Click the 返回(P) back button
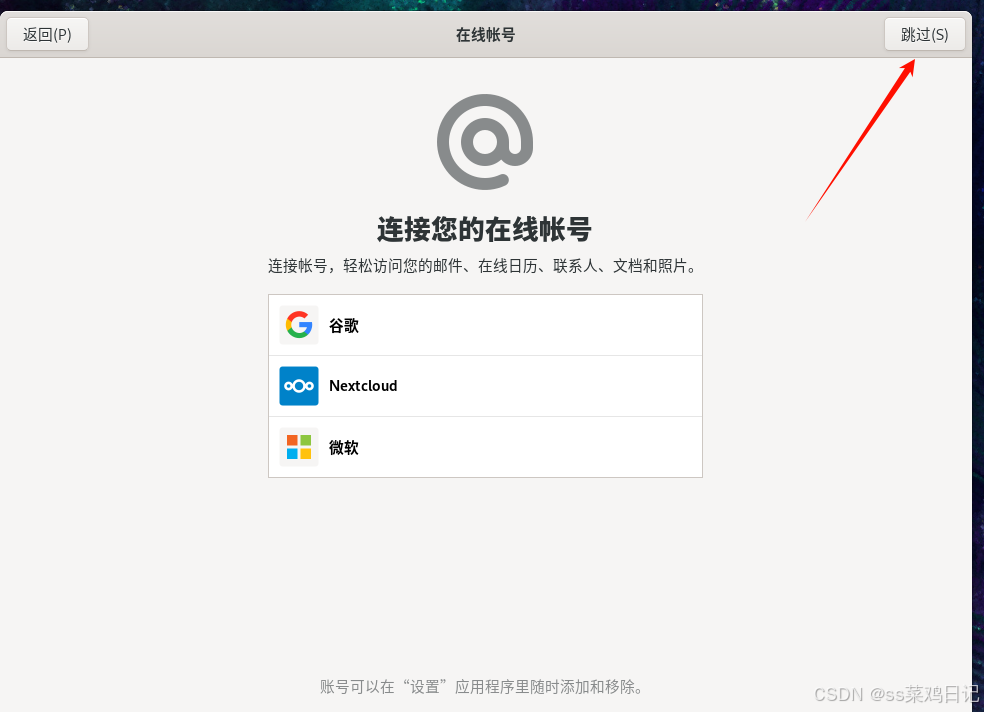Screen dimensions: 984x712 [48, 34]
